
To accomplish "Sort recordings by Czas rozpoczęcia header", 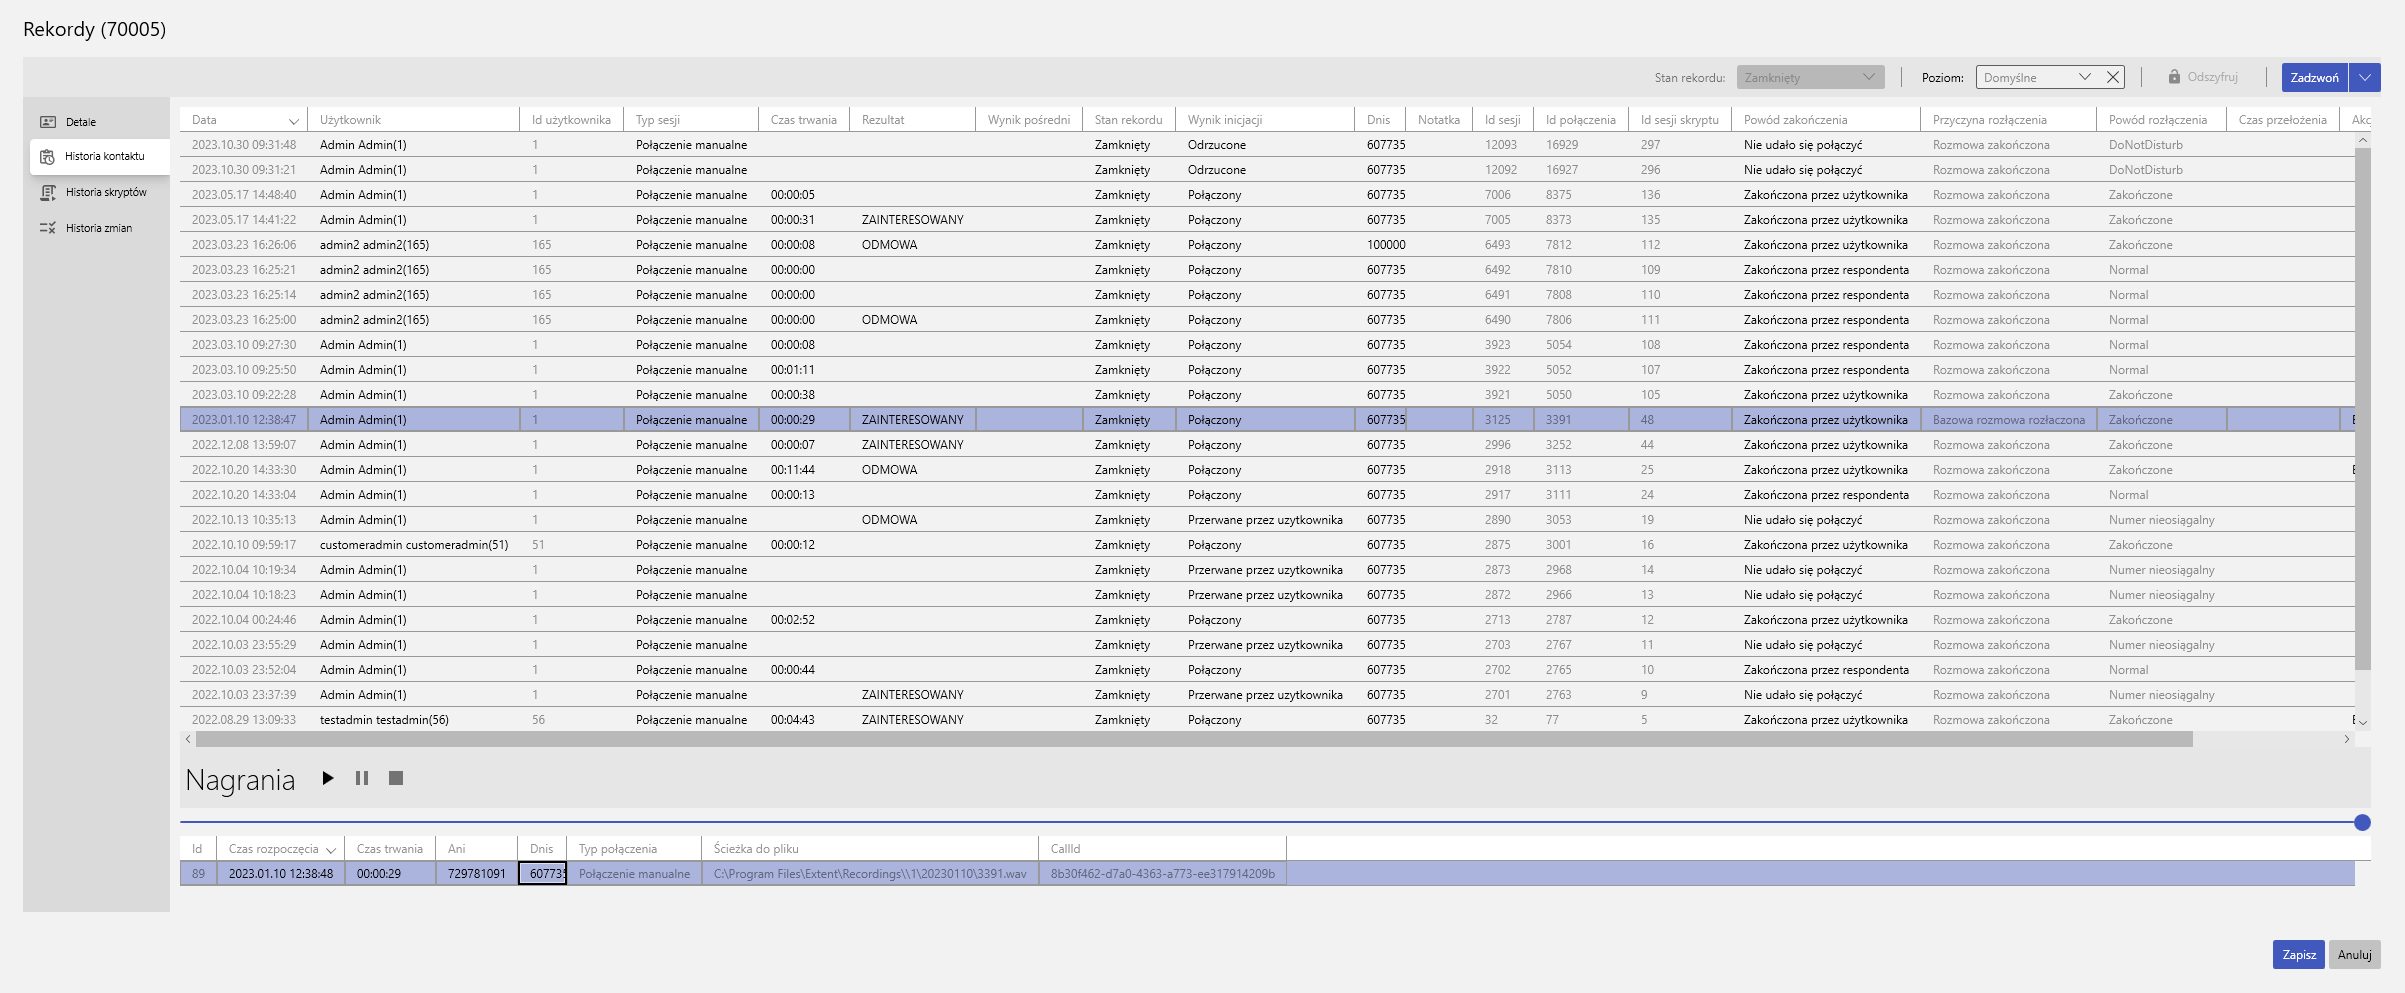I will (x=280, y=849).
